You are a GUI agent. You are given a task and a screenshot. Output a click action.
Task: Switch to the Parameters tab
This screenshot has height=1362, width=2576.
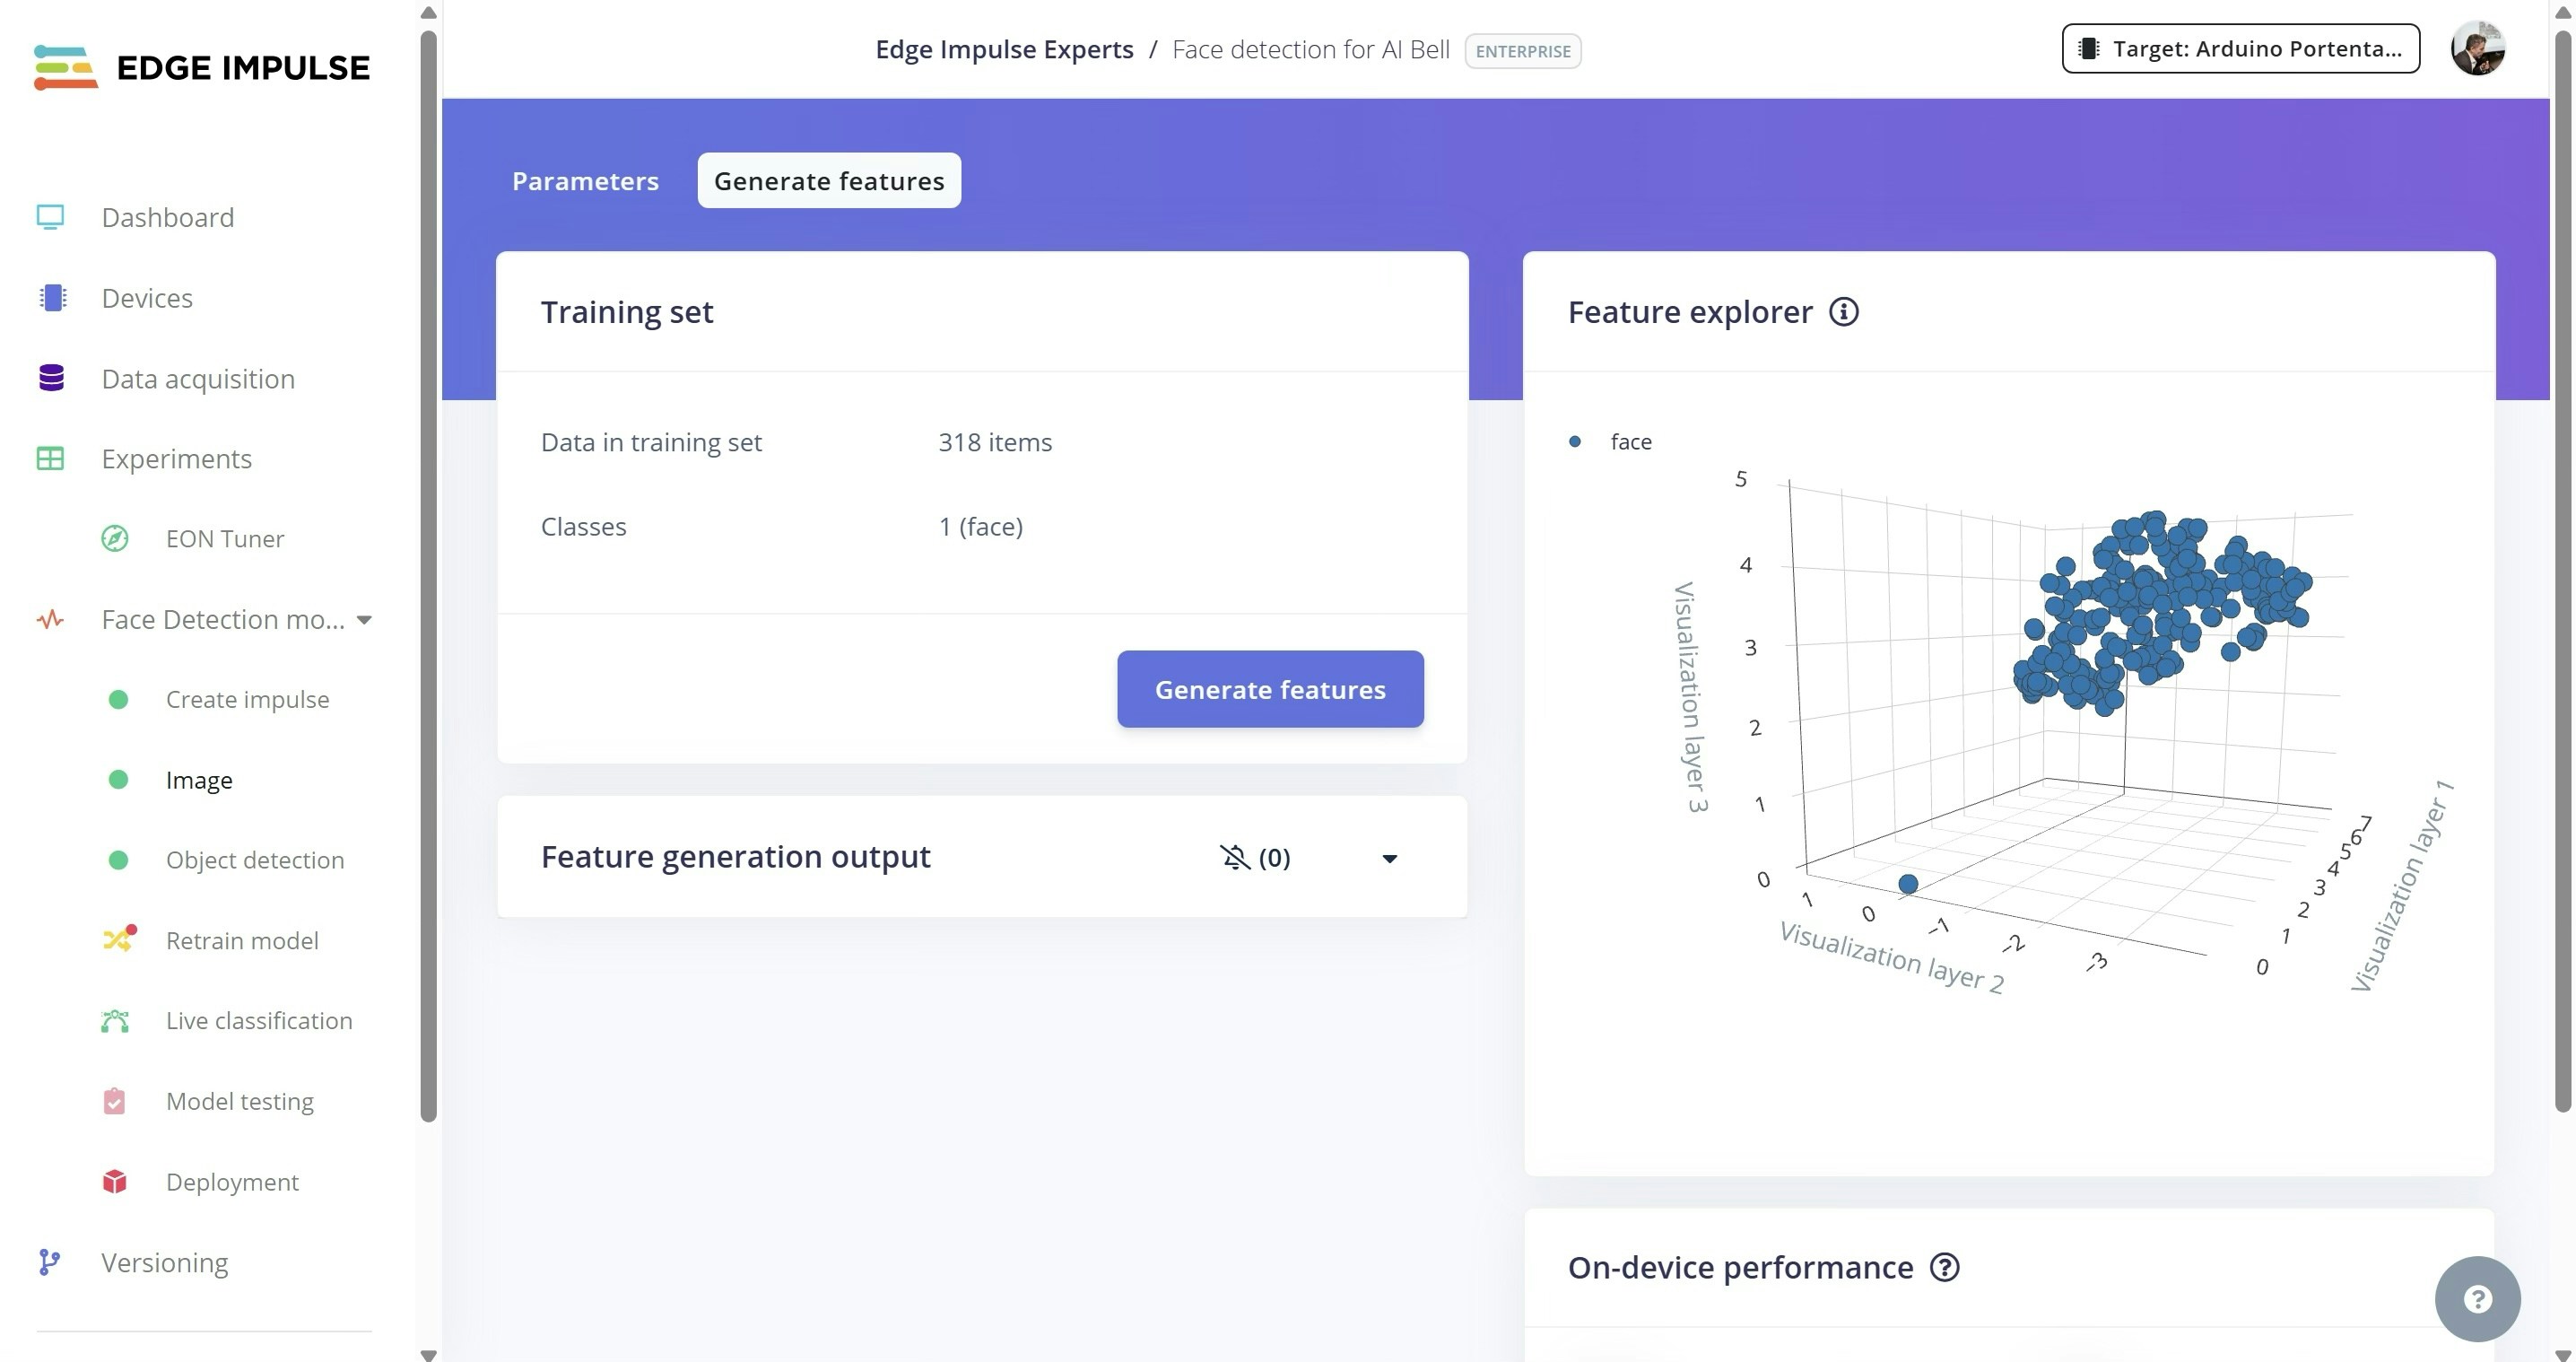[x=585, y=181]
